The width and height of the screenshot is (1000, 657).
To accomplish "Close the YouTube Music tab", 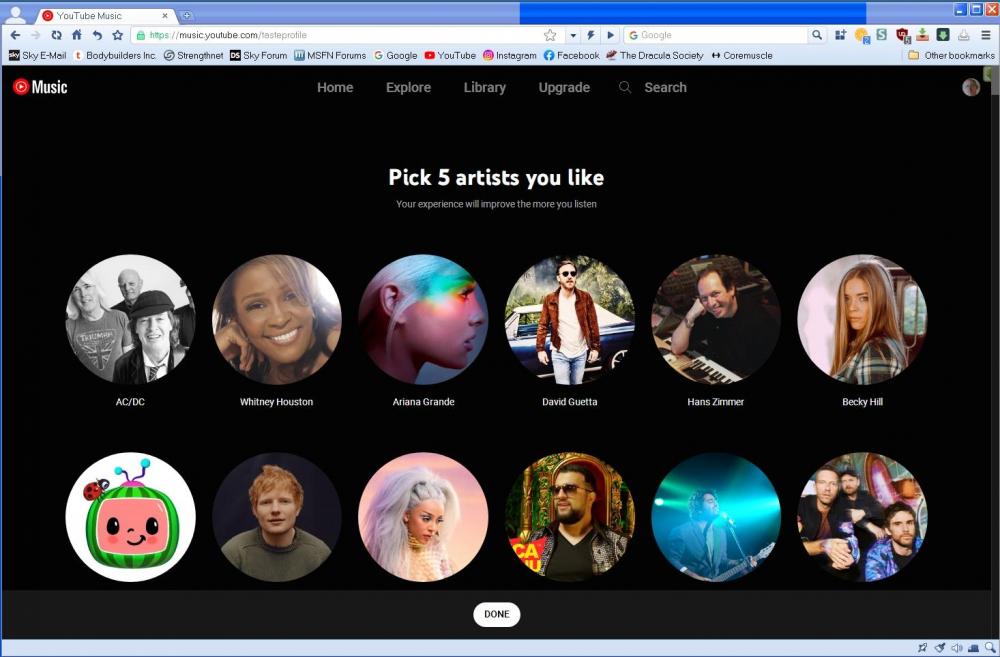I will tap(165, 15).
